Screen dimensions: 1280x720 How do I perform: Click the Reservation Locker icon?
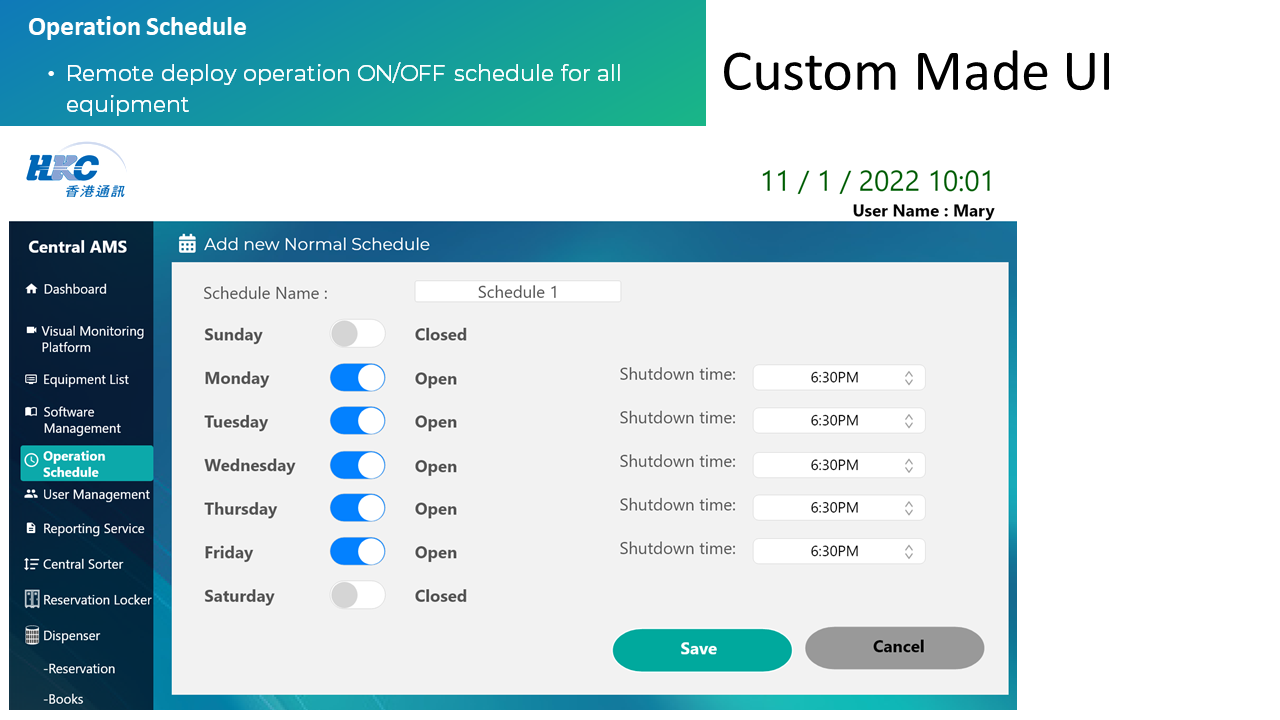(x=31, y=600)
